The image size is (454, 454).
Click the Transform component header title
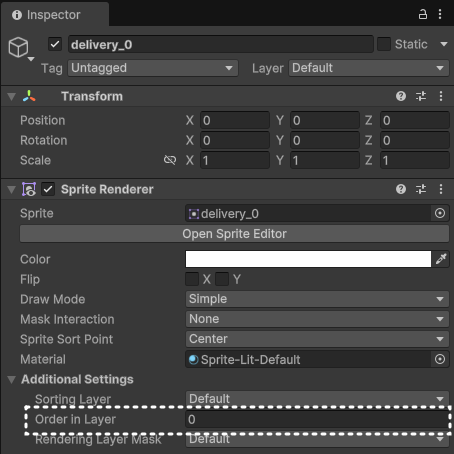[92, 96]
